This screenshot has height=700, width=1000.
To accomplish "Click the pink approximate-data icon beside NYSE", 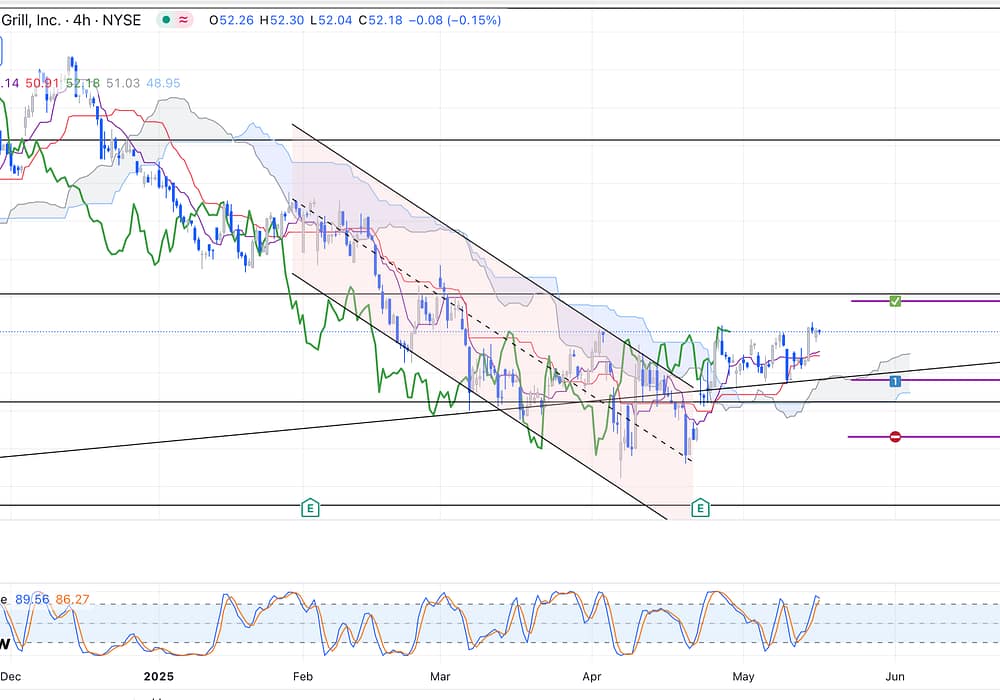I will [184, 20].
